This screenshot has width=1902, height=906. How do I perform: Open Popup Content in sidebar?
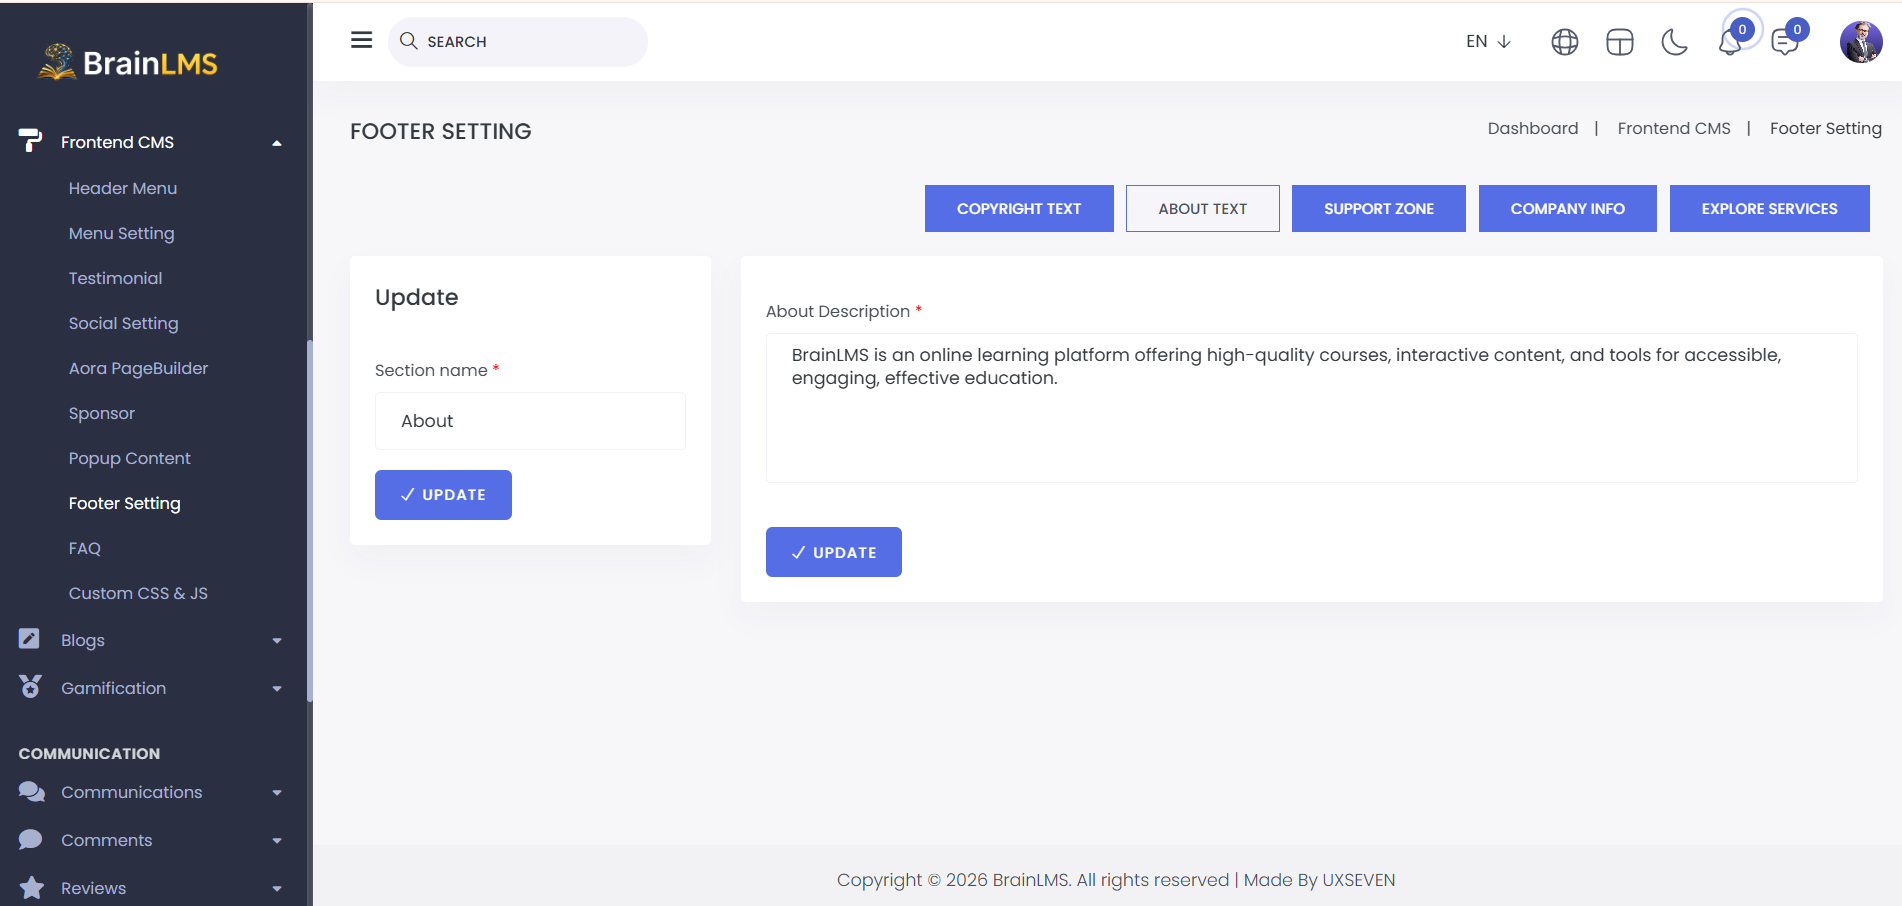(129, 458)
